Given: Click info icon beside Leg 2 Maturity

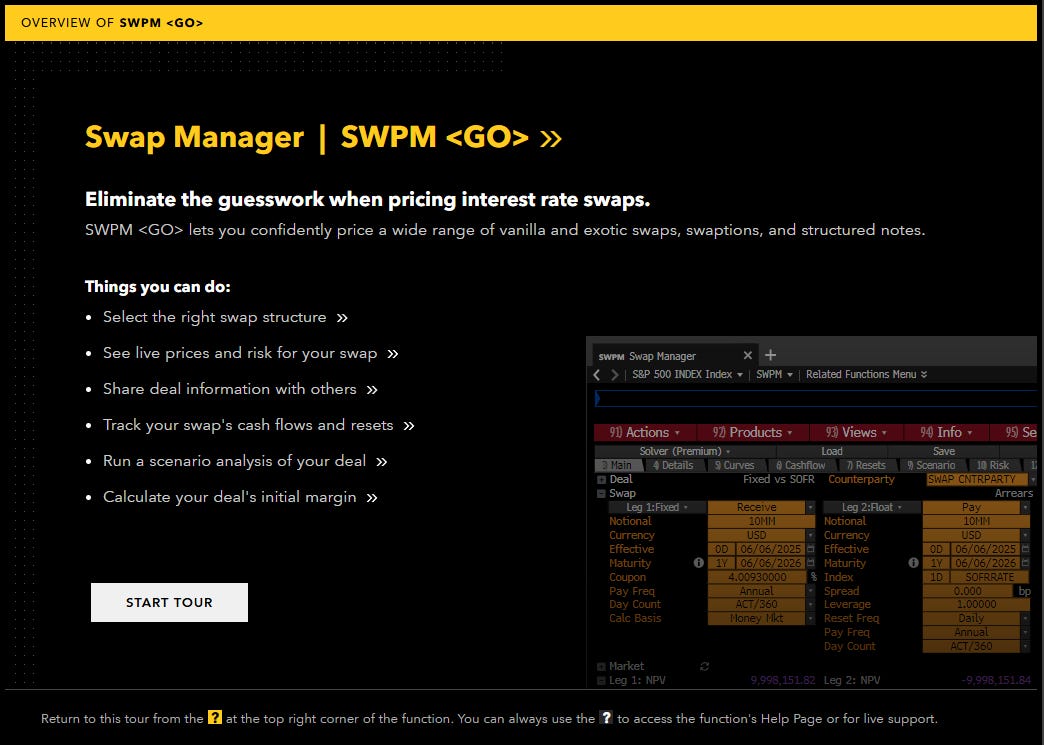Looking at the screenshot, I should (x=914, y=563).
